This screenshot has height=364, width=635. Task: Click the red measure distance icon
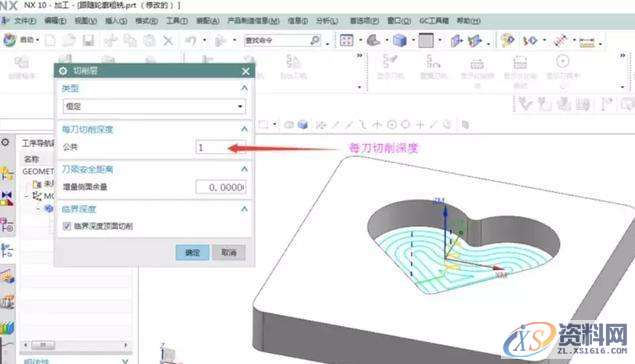[561, 40]
